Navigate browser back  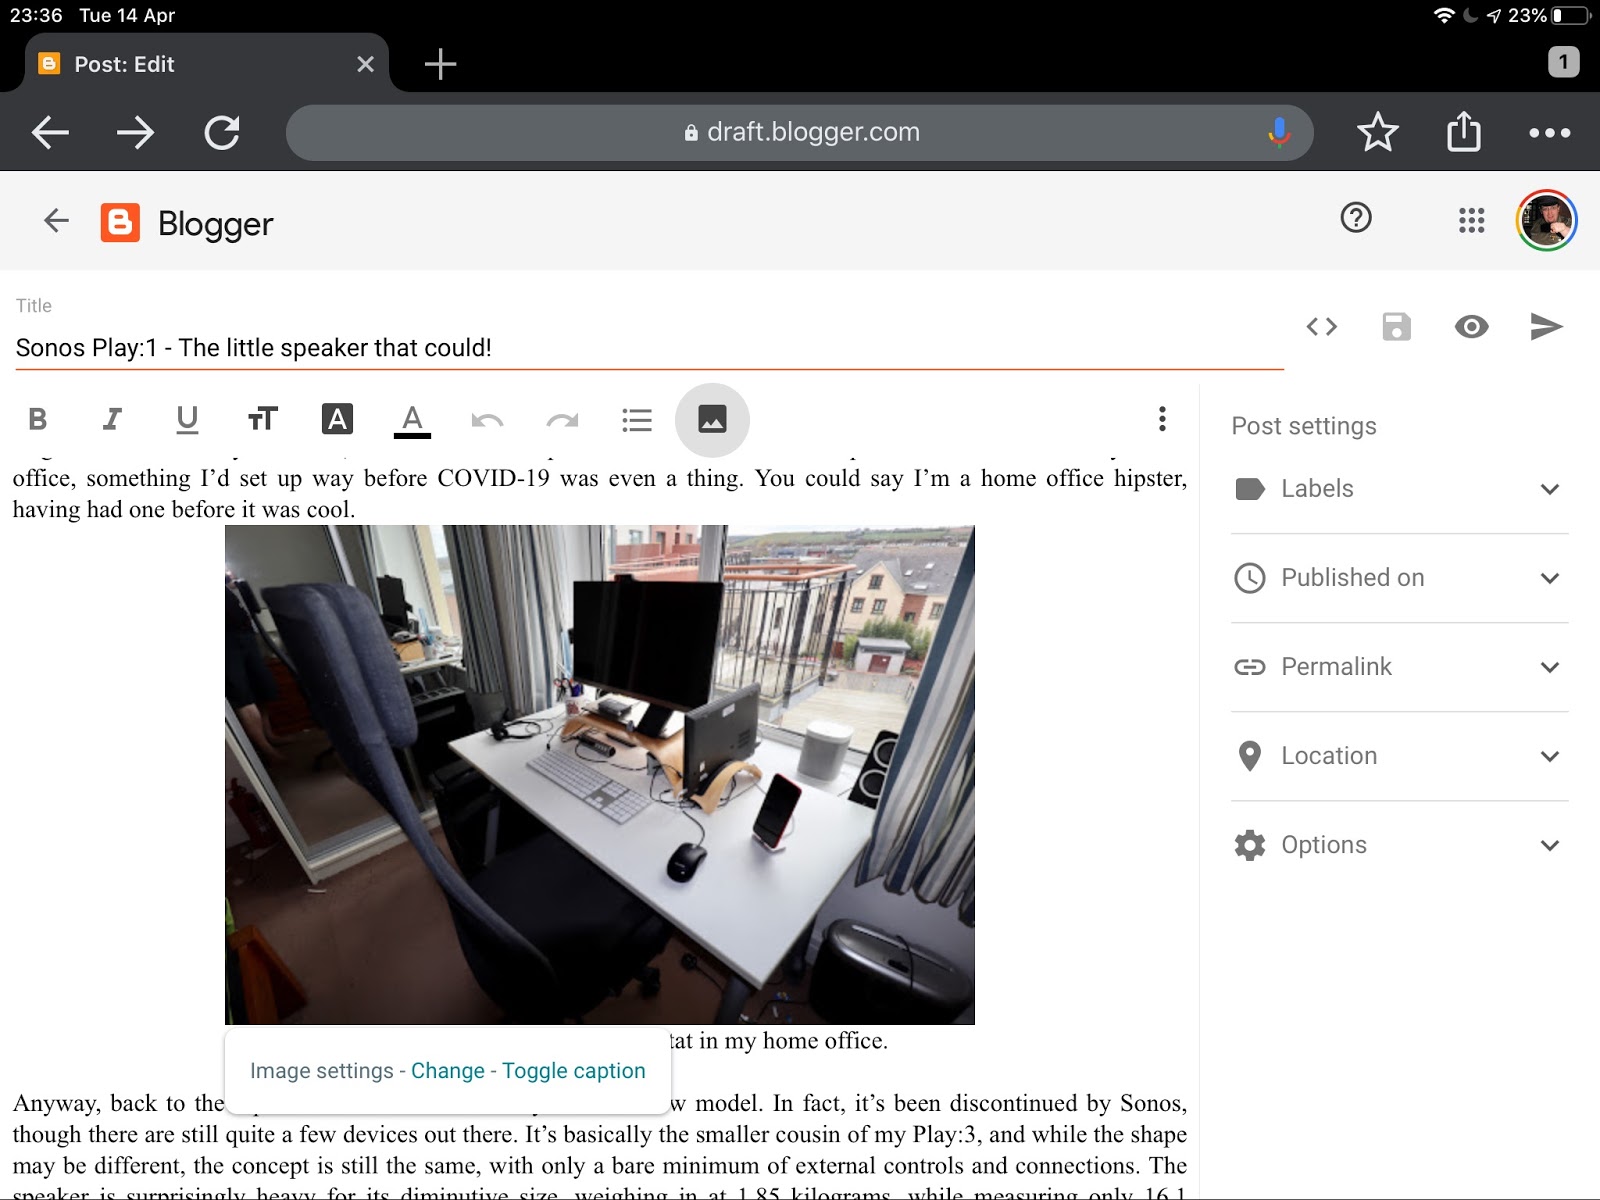pos(50,132)
